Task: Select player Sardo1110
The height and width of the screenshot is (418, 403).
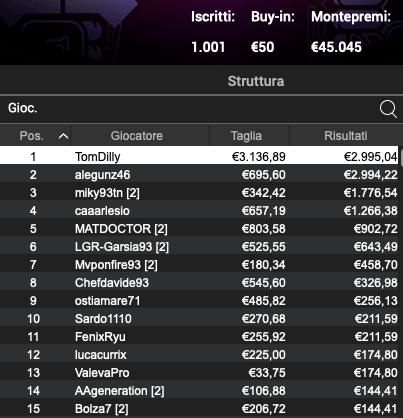Action: 199,319
